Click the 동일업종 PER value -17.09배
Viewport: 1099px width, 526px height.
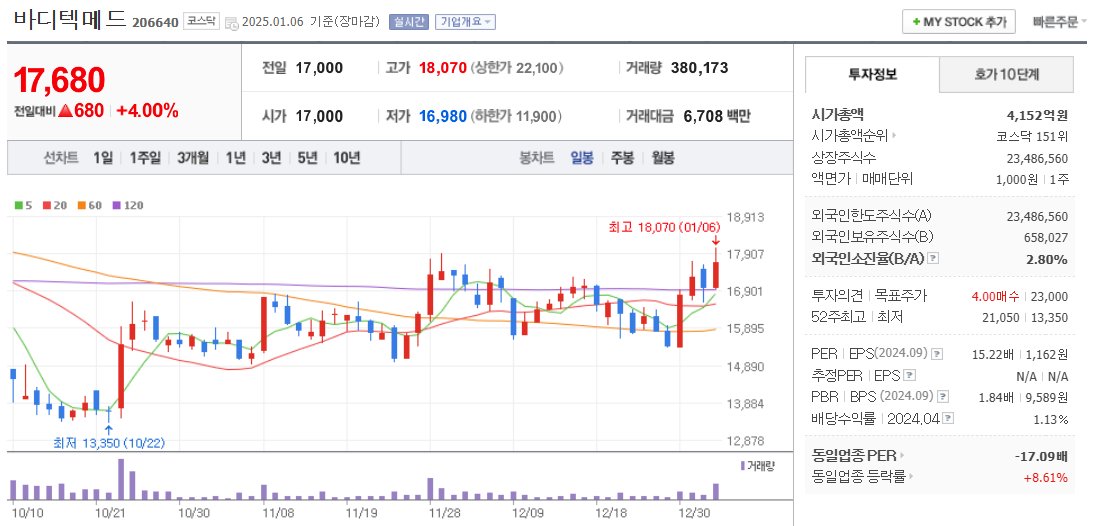tap(1042, 456)
